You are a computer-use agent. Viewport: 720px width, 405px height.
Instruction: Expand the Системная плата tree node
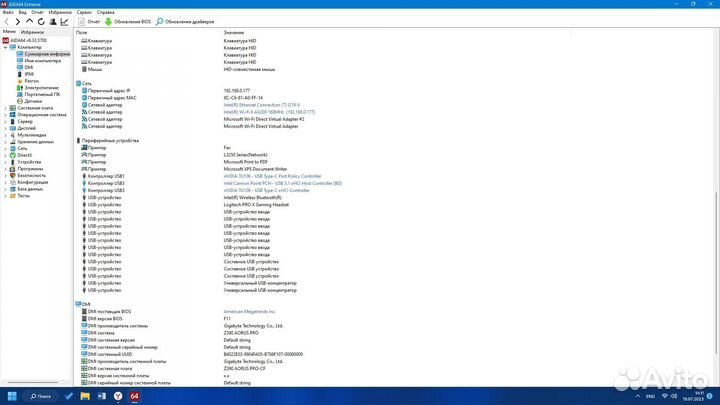pyautogui.click(x=6, y=108)
